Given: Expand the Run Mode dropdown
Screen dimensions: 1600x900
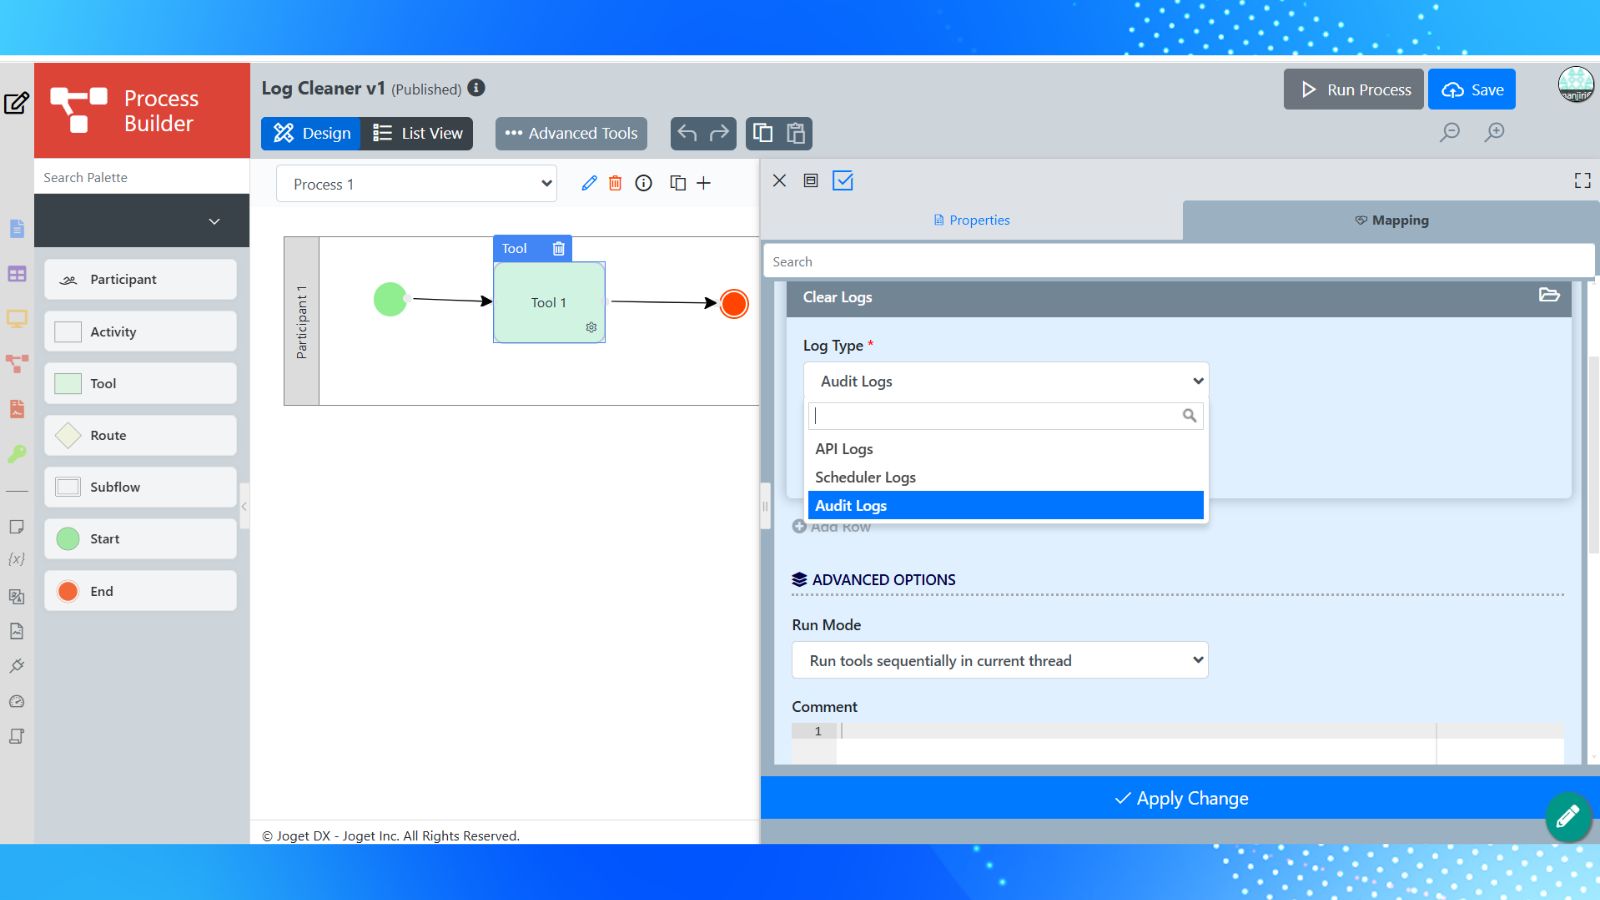Looking at the screenshot, I should coord(1000,660).
